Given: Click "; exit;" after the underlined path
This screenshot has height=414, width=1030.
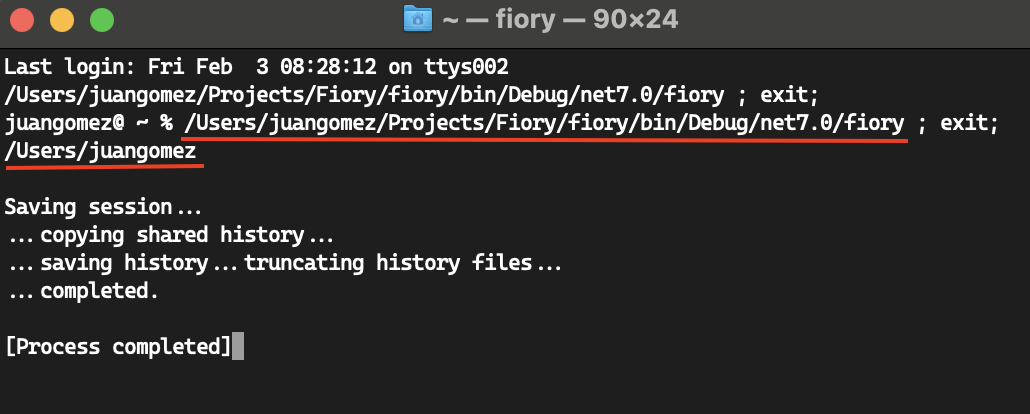Looking at the screenshot, I should coord(958,123).
